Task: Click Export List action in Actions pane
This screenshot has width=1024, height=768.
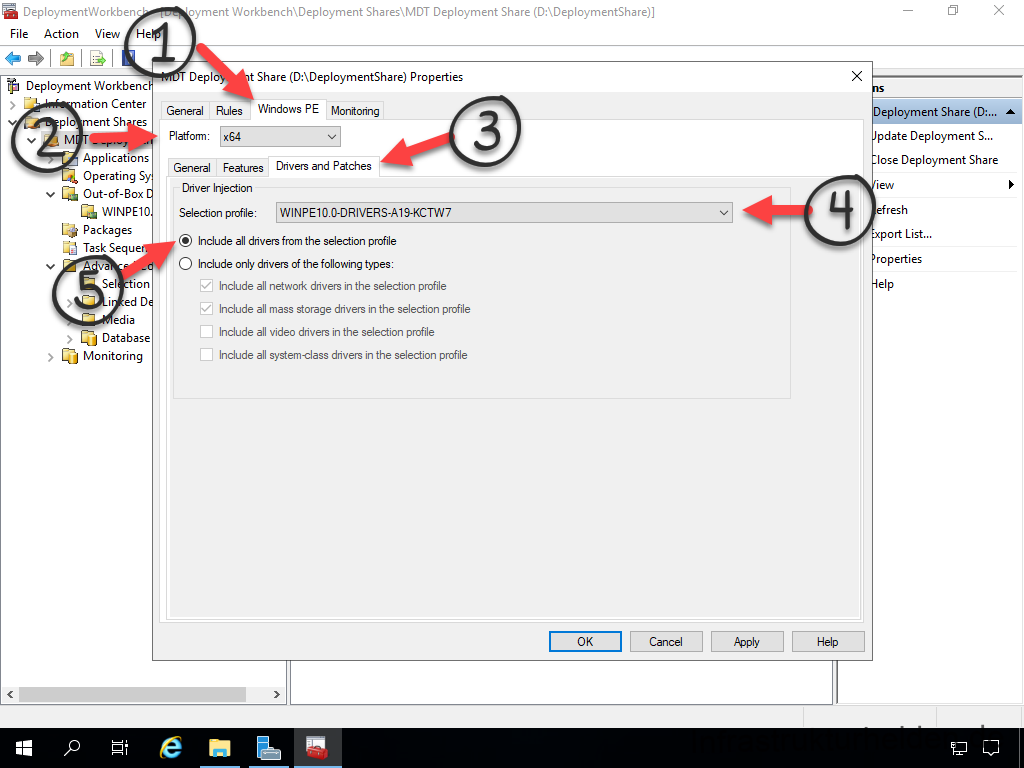Action: tap(902, 234)
